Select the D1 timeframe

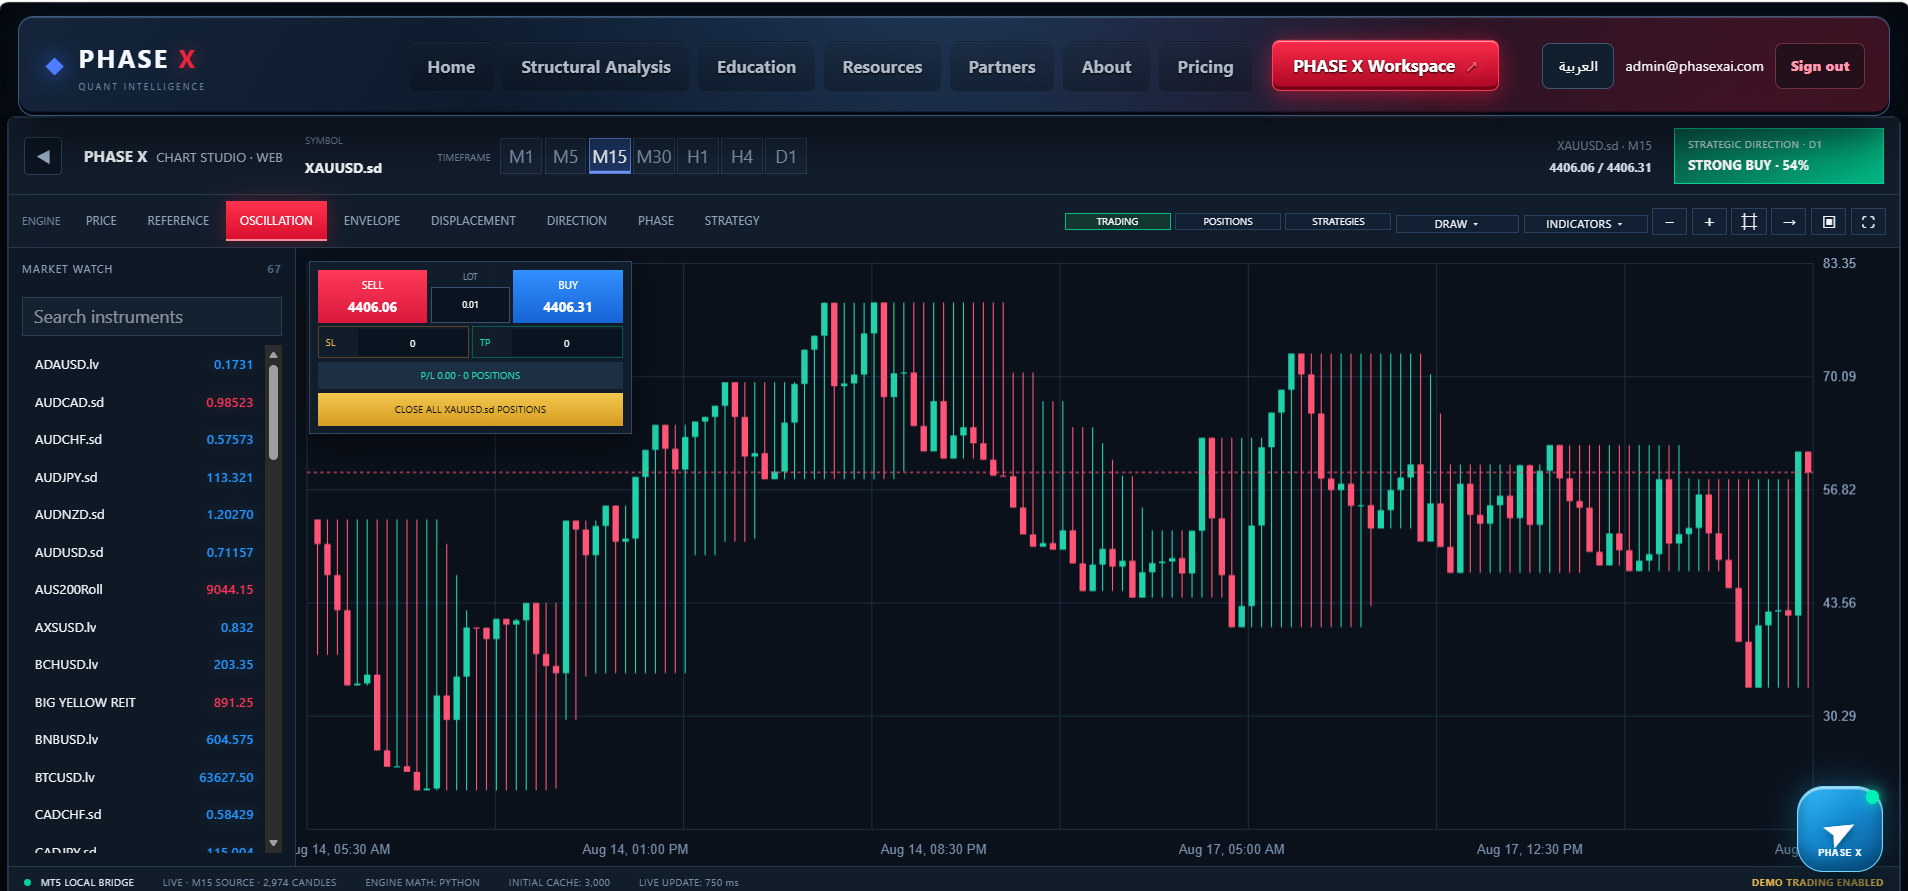pyautogui.click(x=786, y=157)
